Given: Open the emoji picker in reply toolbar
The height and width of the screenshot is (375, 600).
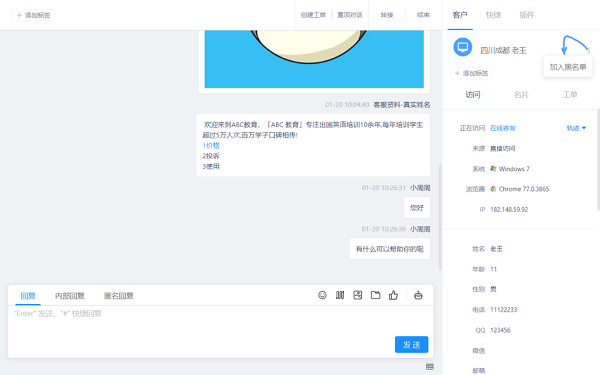Looking at the screenshot, I should coord(322,295).
